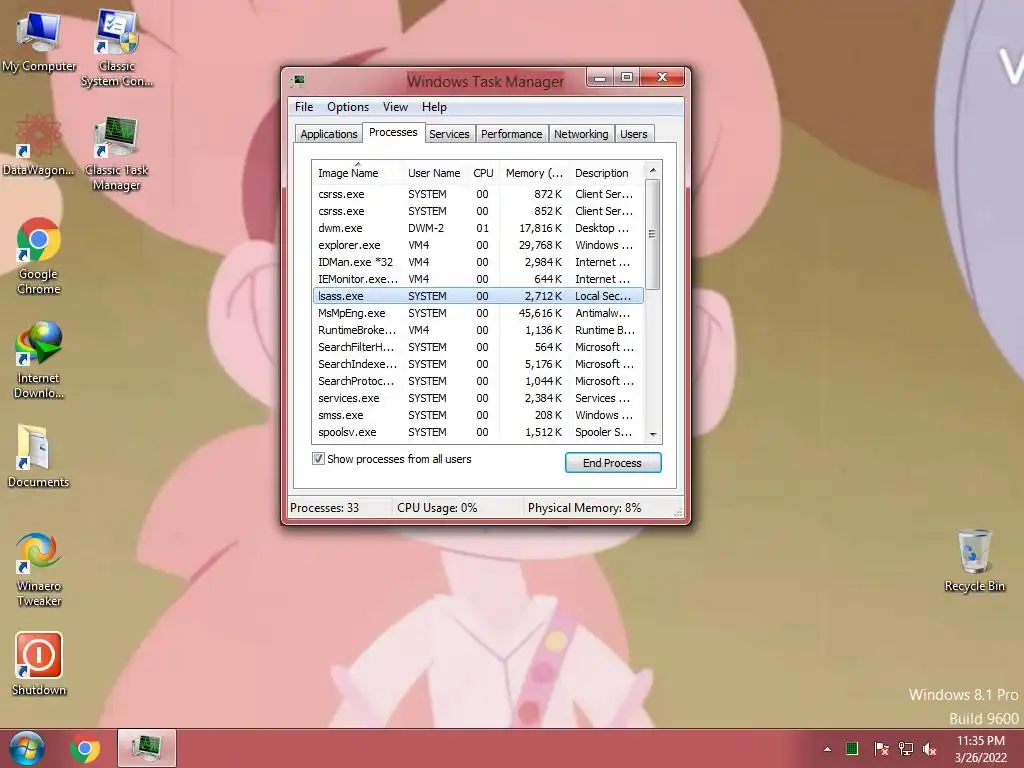Image resolution: width=1024 pixels, height=768 pixels.
Task: Click the green CPU meter tray icon
Action: (x=852, y=749)
